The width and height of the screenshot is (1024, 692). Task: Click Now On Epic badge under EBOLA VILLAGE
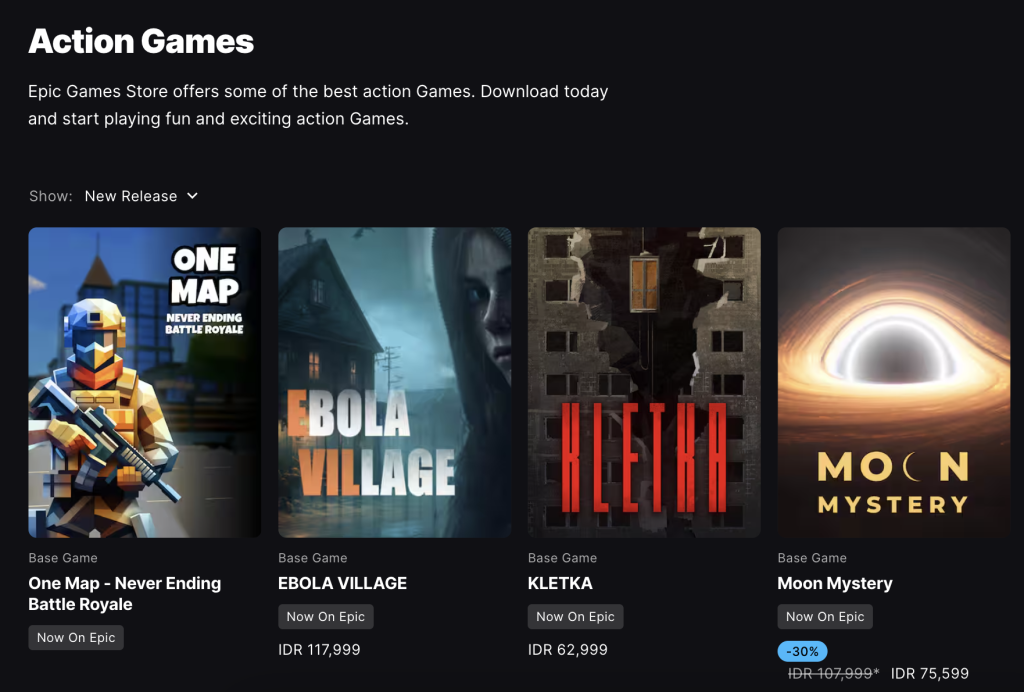[326, 617]
